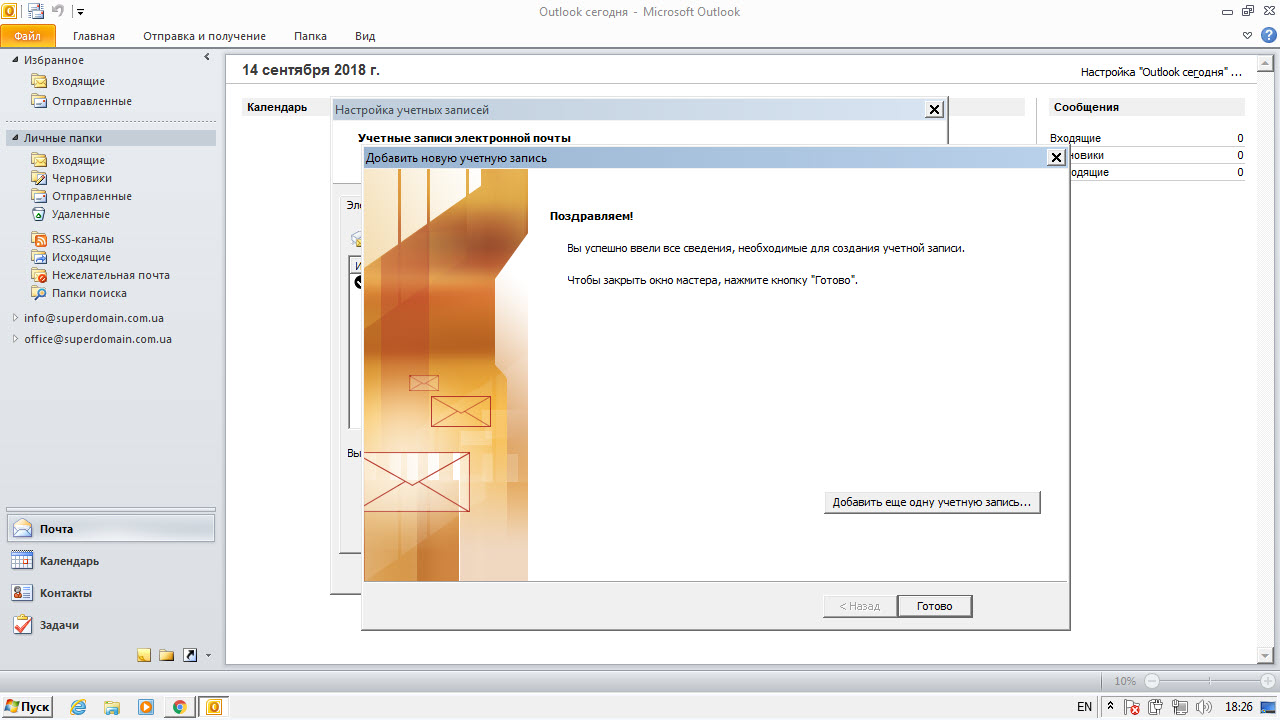Click the zoom in plus button
Image resolution: width=1280 pixels, height=720 pixels.
[1267, 681]
